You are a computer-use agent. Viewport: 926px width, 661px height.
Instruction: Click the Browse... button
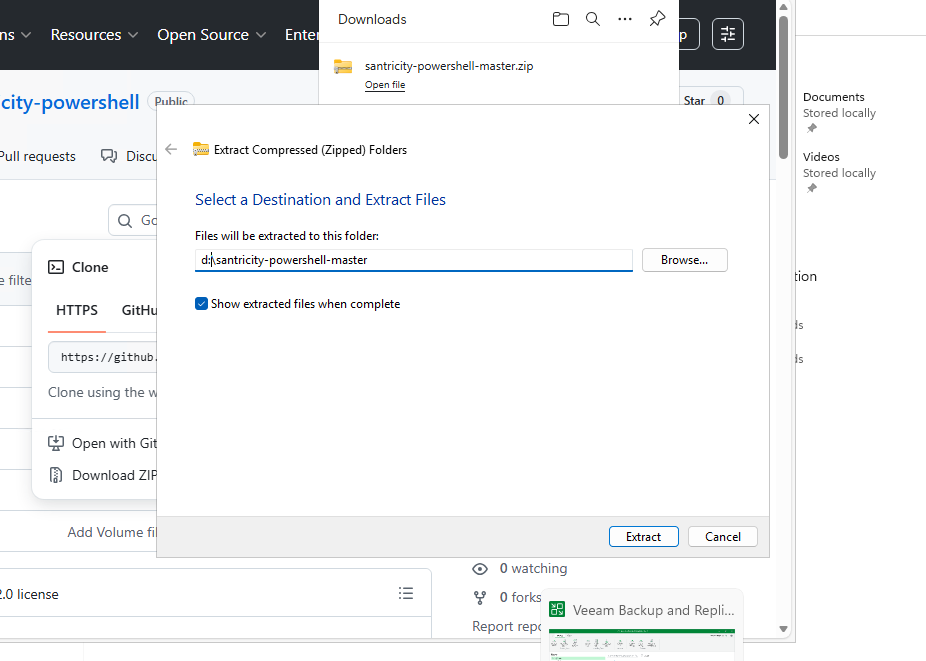tap(684, 260)
